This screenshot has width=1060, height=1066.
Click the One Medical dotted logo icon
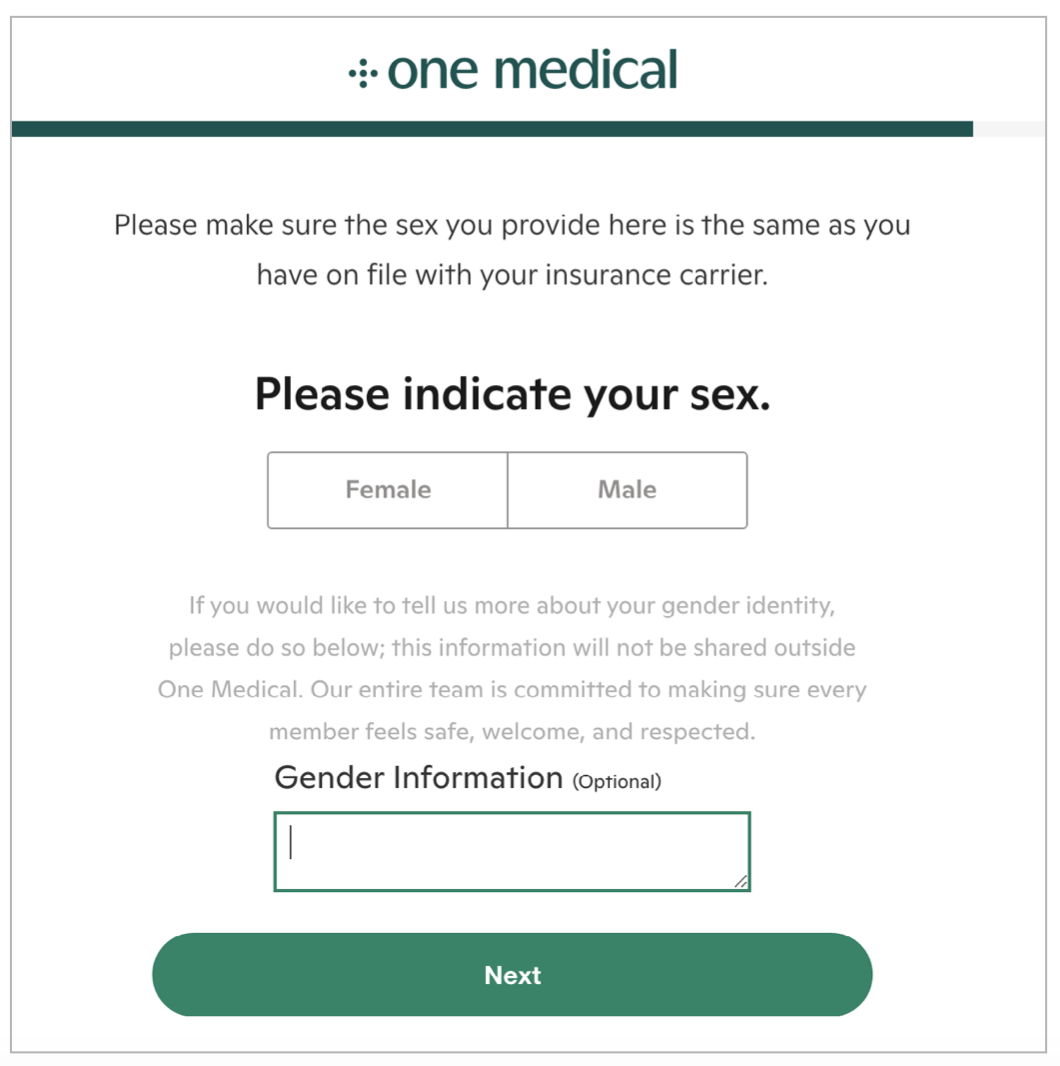[x=362, y=73]
